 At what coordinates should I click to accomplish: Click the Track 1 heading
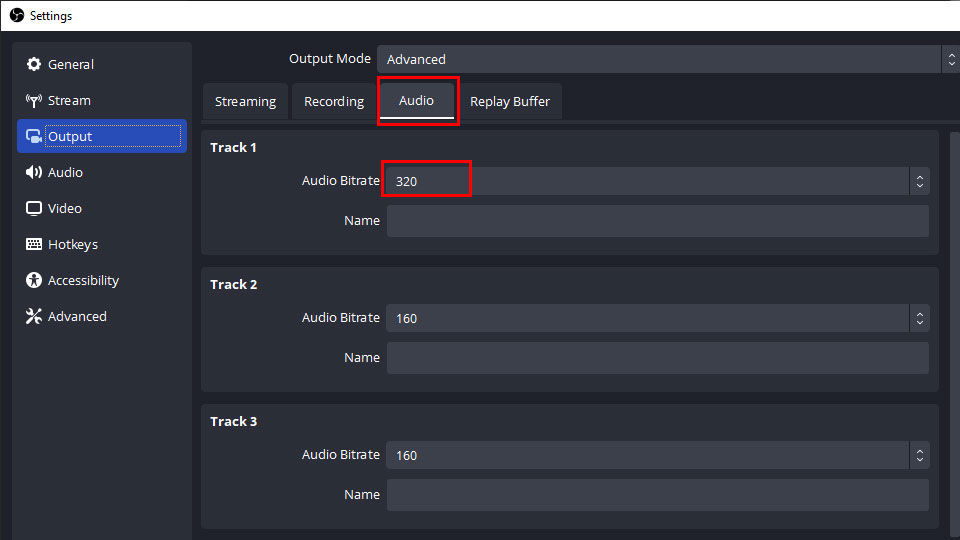tap(233, 148)
